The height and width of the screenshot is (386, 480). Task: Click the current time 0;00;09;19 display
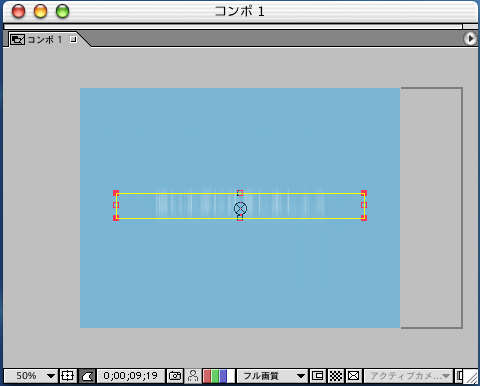tap(131, 376)
